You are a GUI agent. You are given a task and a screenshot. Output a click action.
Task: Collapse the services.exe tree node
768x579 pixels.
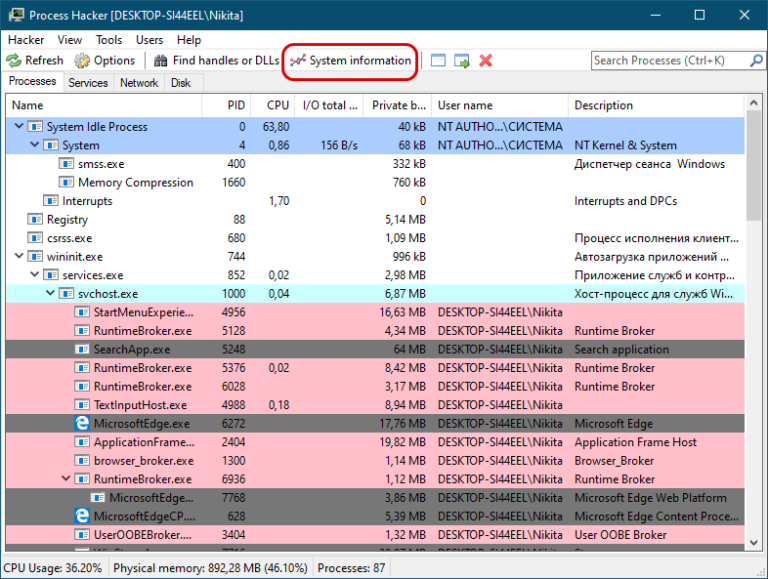[x=35, y=275]
